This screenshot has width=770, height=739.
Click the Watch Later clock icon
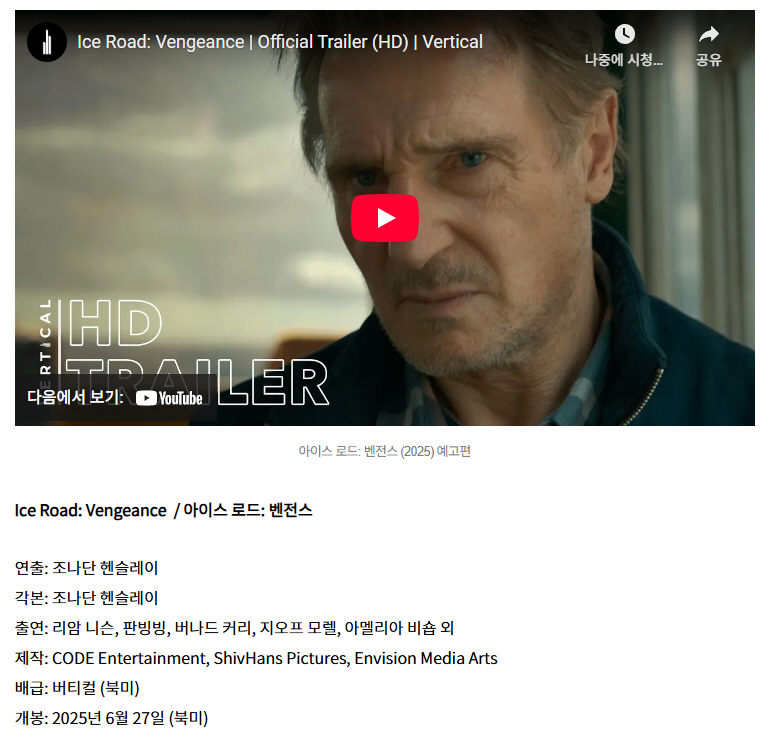click(x=624, y=34)
